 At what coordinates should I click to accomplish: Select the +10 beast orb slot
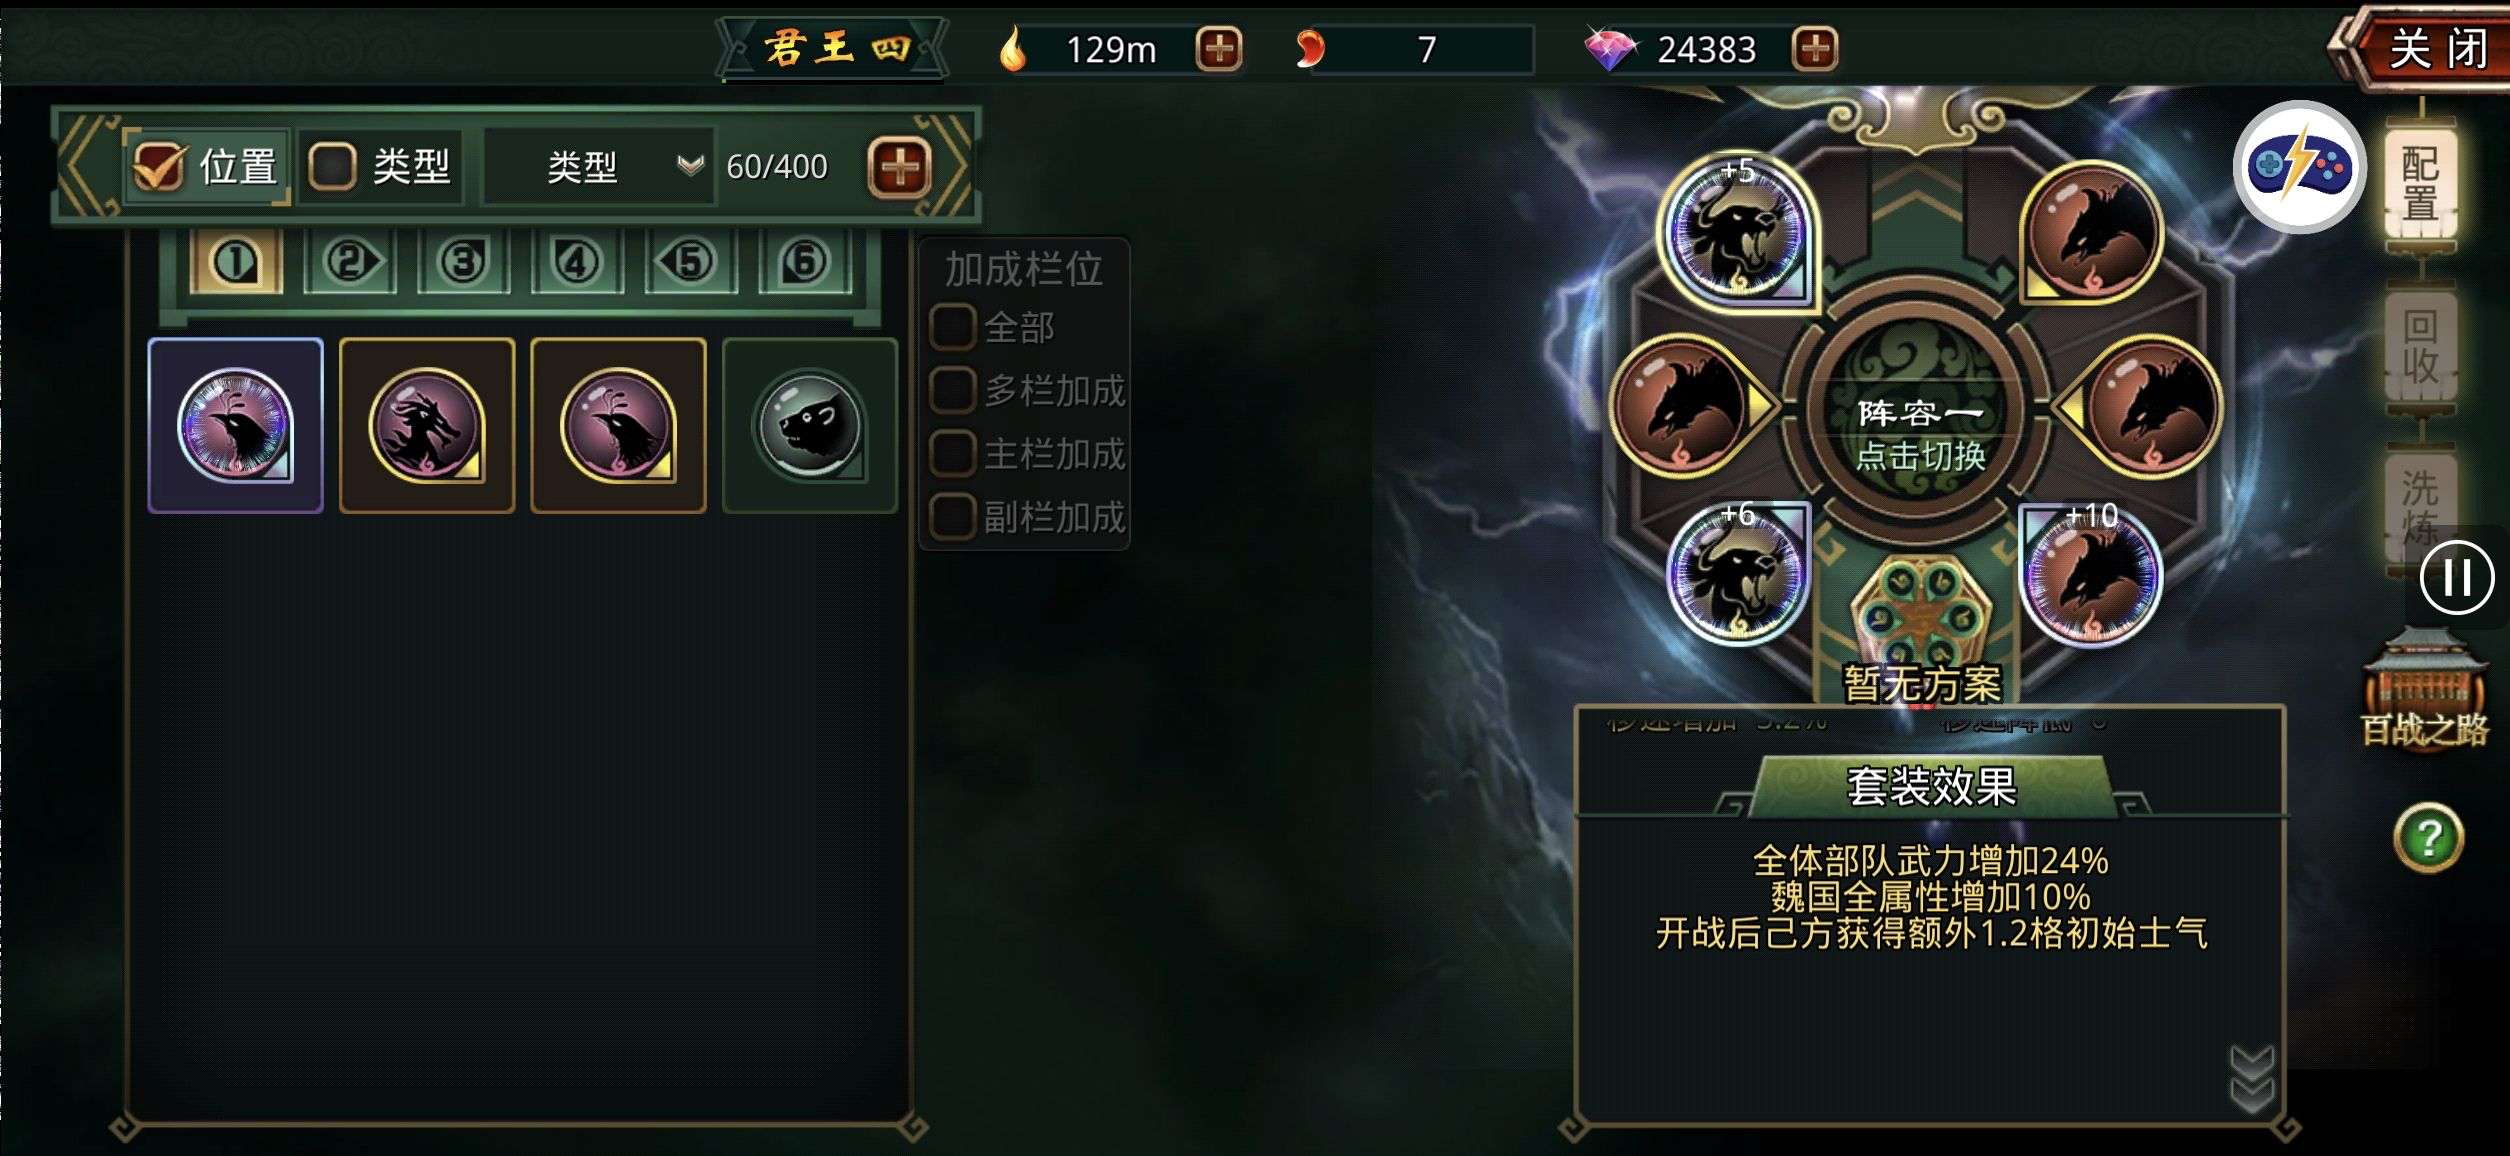coord(2091,574)
